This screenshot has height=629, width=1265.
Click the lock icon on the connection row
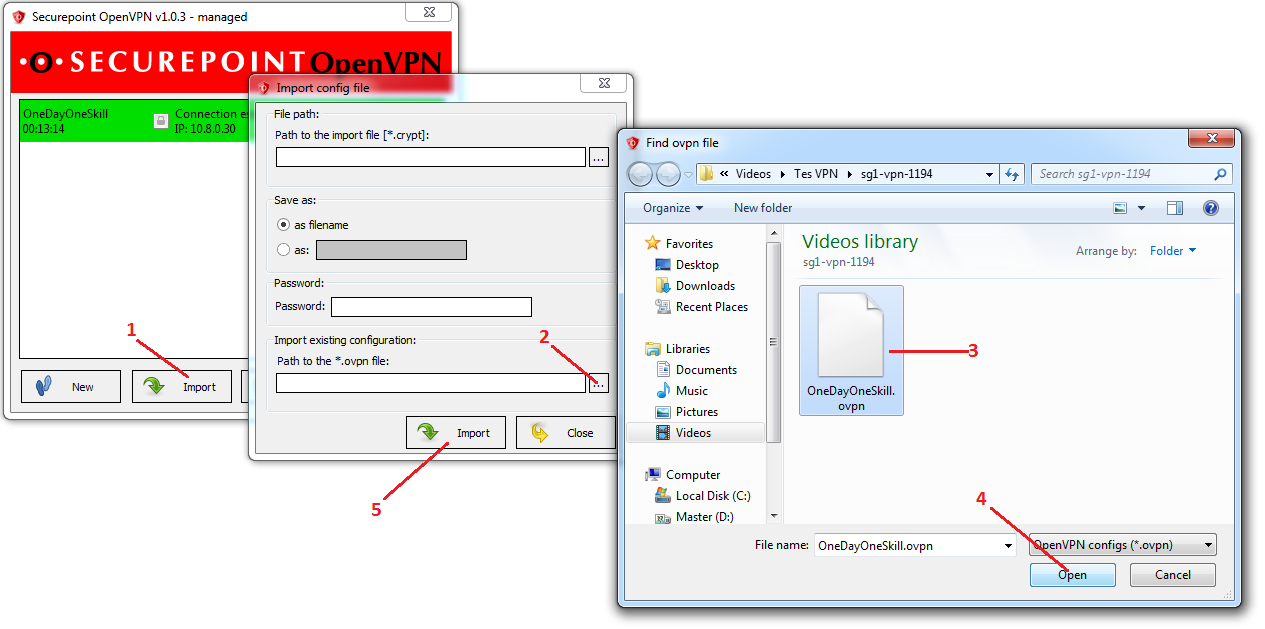coord(160,121)
